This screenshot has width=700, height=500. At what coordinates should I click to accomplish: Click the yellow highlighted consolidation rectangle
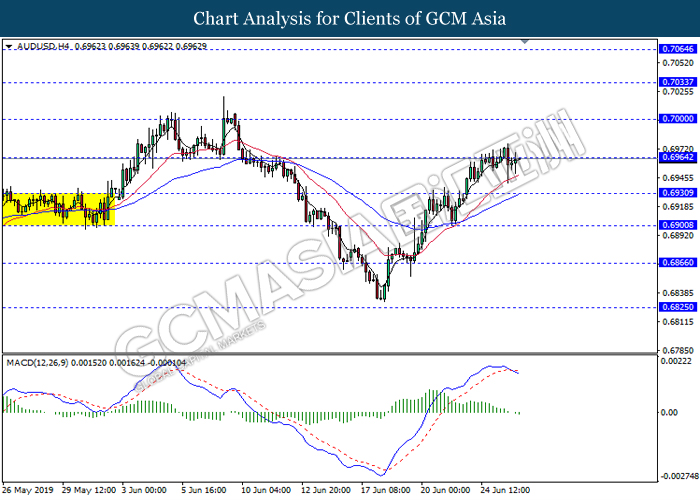[58, 209]
